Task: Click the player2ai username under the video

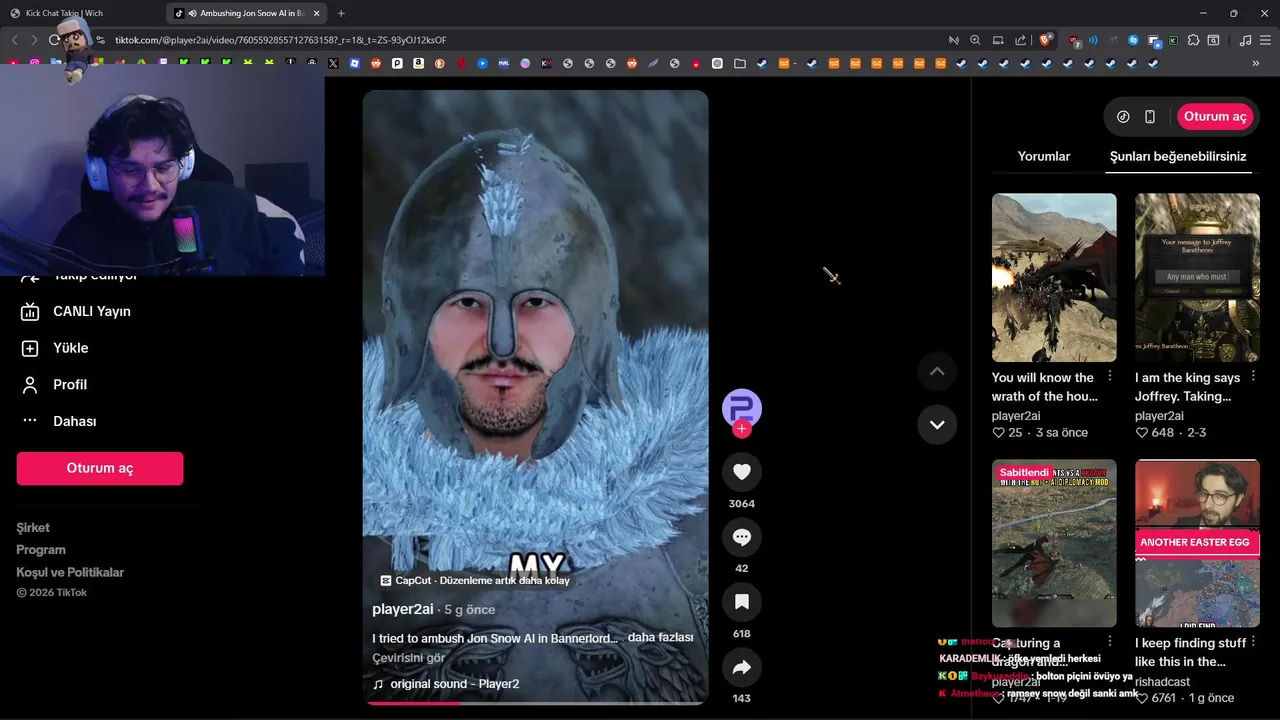Action: 403,609
